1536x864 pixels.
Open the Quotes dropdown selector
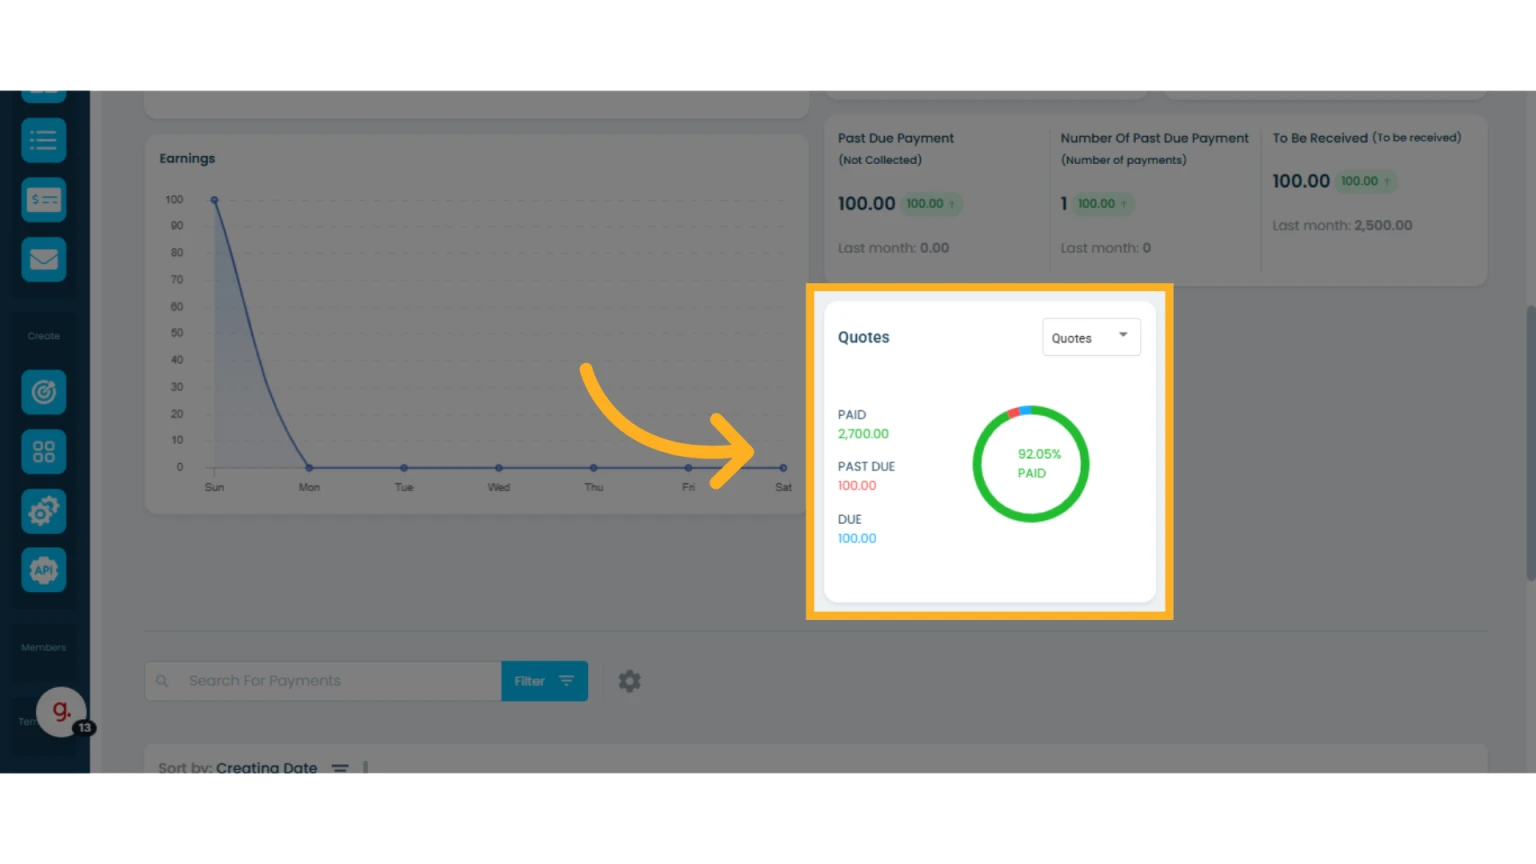coord(1091,337)
